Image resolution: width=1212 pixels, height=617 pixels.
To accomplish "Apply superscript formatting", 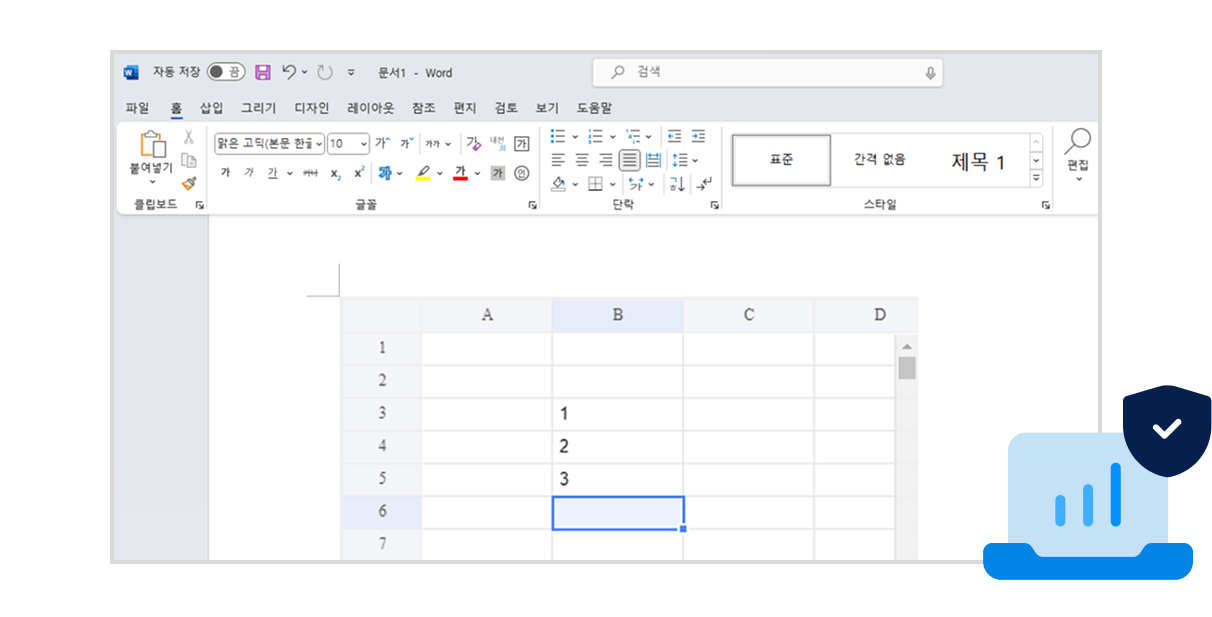I will [359, 171].
